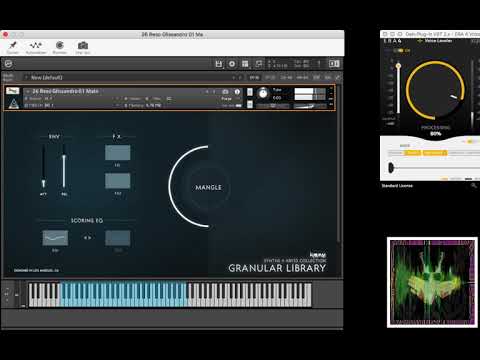Click the search magnifier in the ERA plug-in
Image resolution: width=480 pixels, height=360 pixels.
pyautogui.click(x=474, y=186)
